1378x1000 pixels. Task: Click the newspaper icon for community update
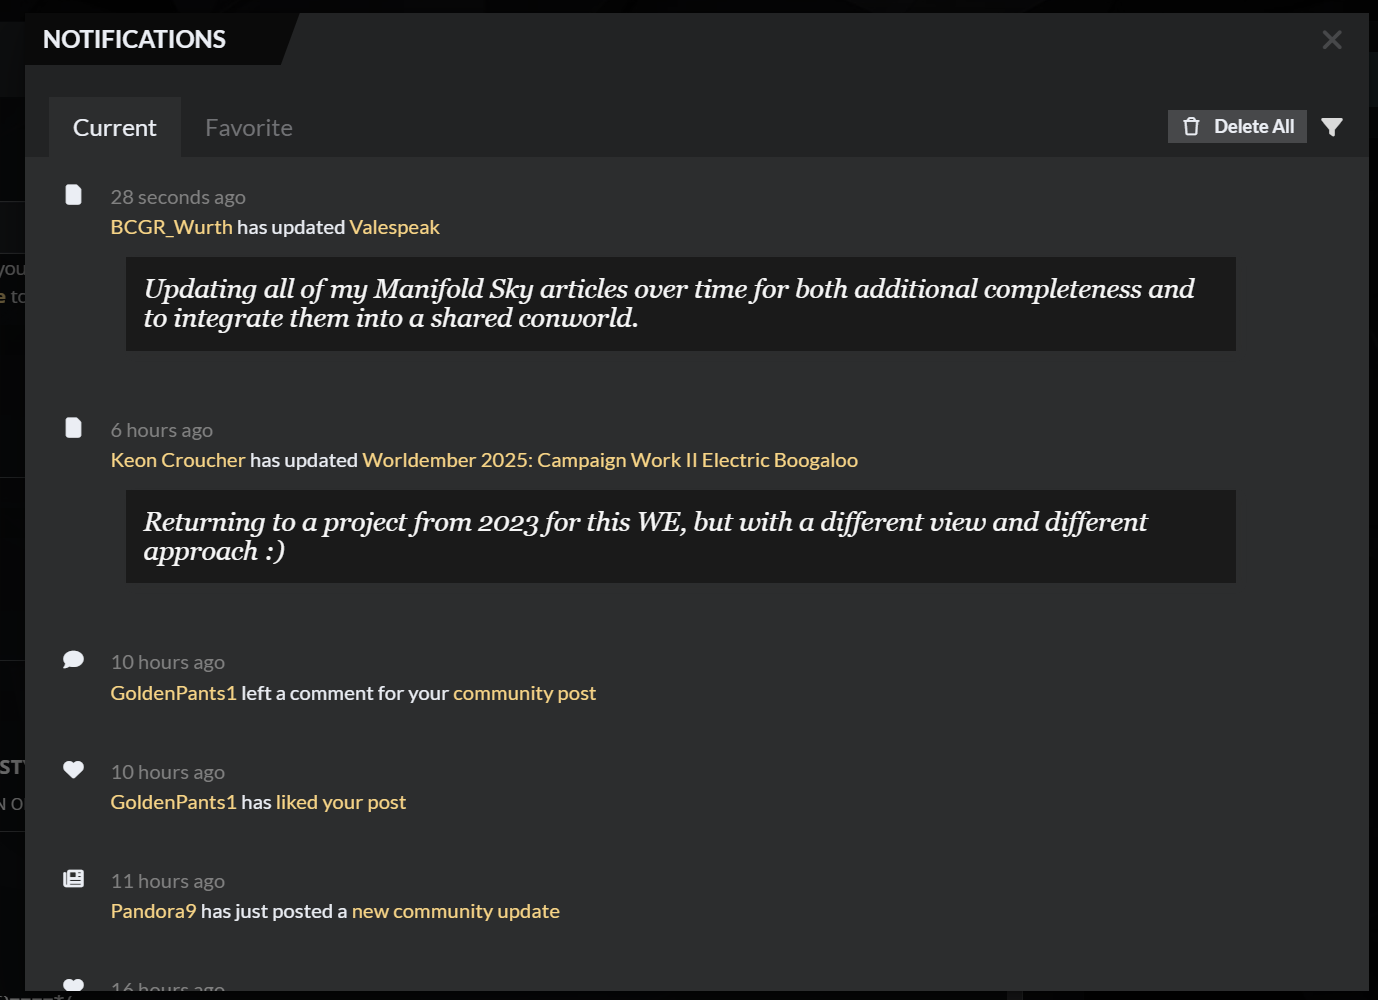click(73, 879)
